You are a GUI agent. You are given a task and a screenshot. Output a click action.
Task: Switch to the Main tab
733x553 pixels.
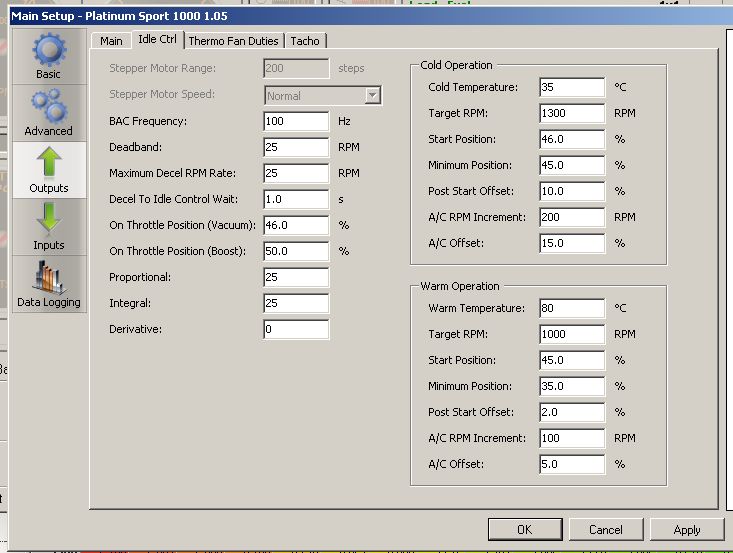point(111,41)
